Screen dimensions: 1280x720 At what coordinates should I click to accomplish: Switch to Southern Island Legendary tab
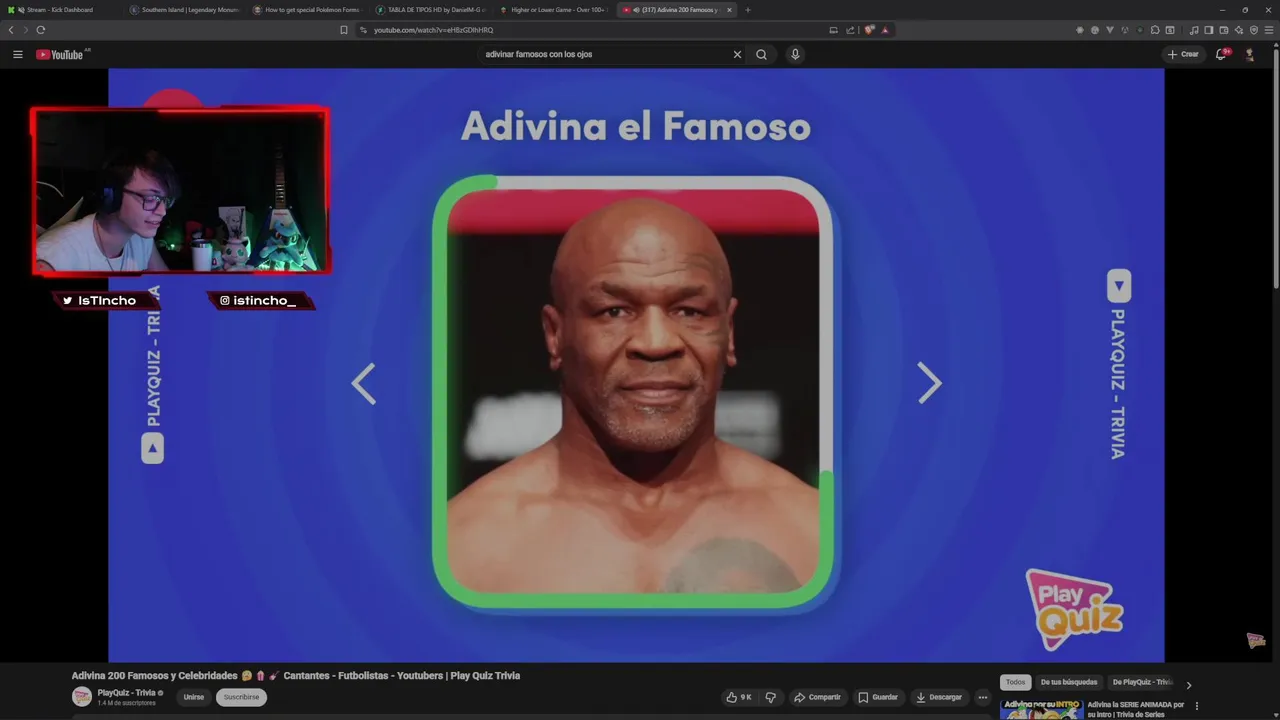point(185,10)
